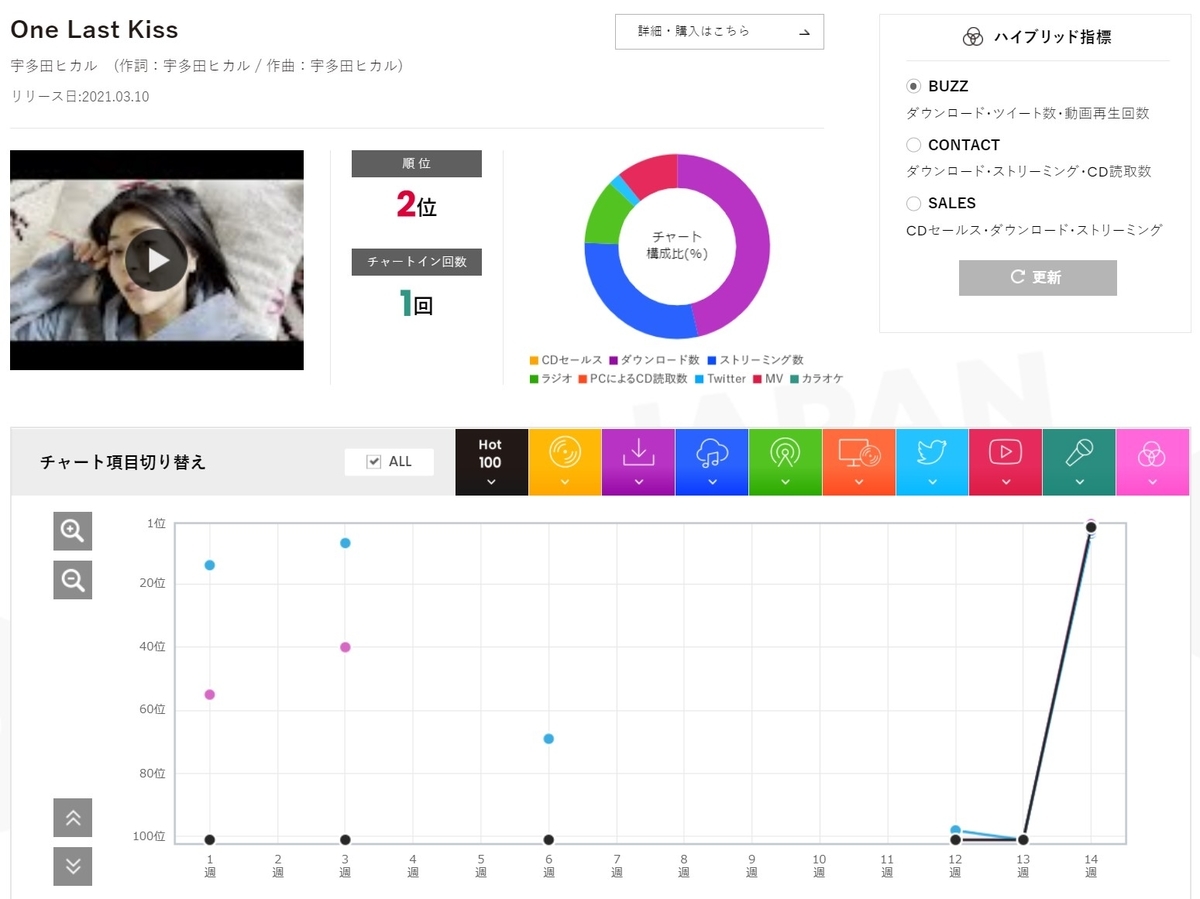Click the PCによるCD読取数 legend entry
Viewport: 1200px width, 899px height.
[633, 379]
